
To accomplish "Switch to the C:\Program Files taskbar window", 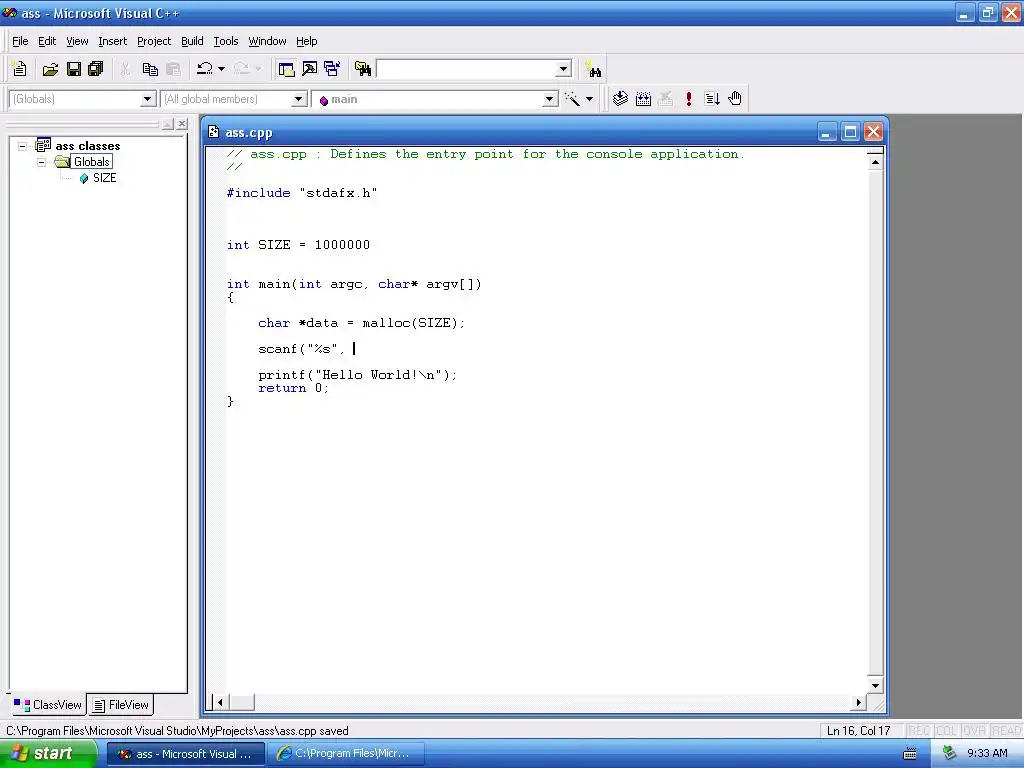I will click(x=347, y=754).
